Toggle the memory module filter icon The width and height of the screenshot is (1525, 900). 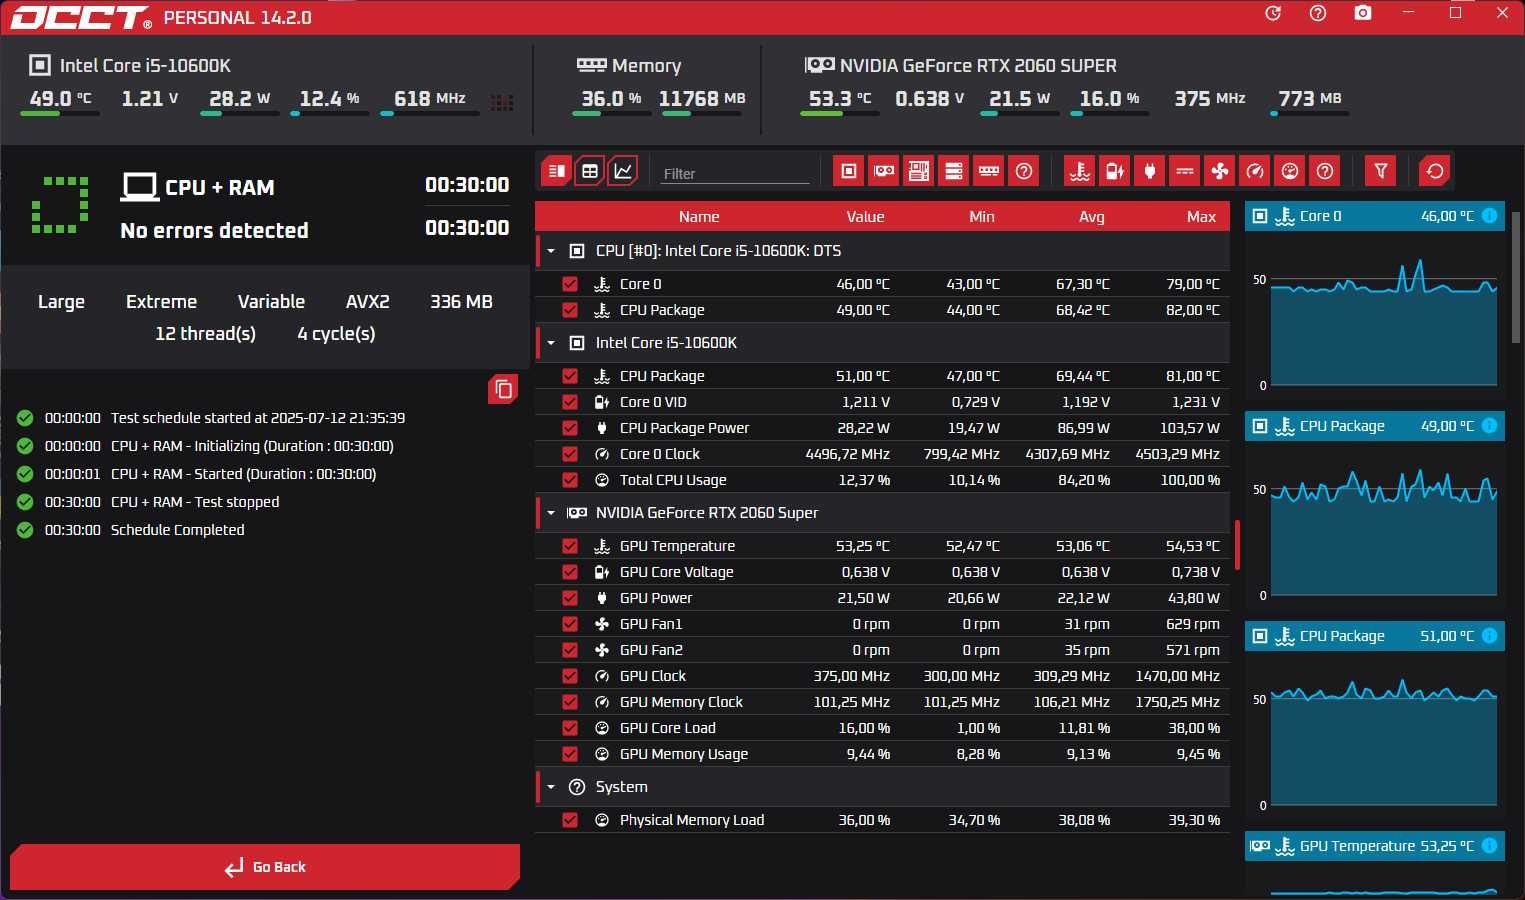pos(989,171)
